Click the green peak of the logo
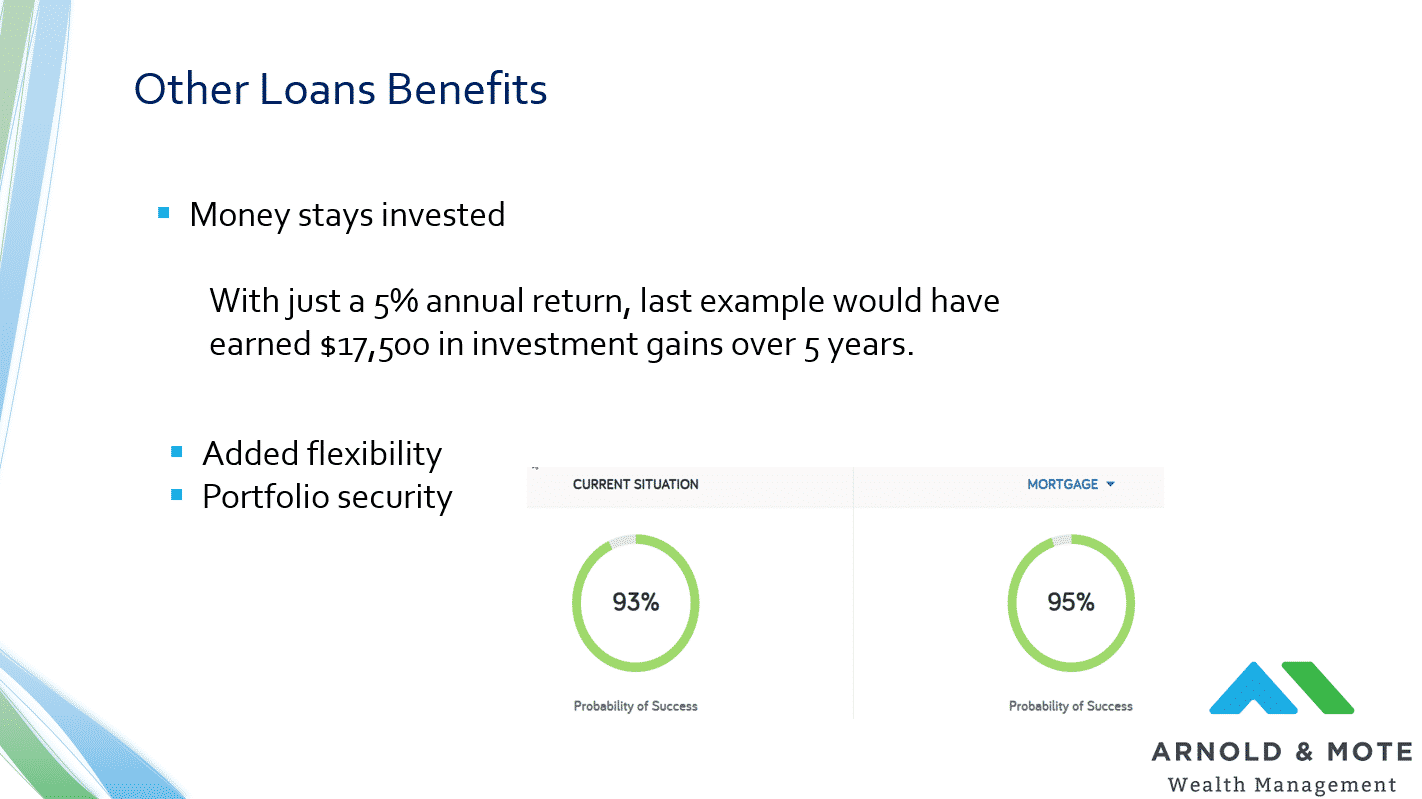The height and width of the screenshot is (799, 1422). [x=1320, y=686]
